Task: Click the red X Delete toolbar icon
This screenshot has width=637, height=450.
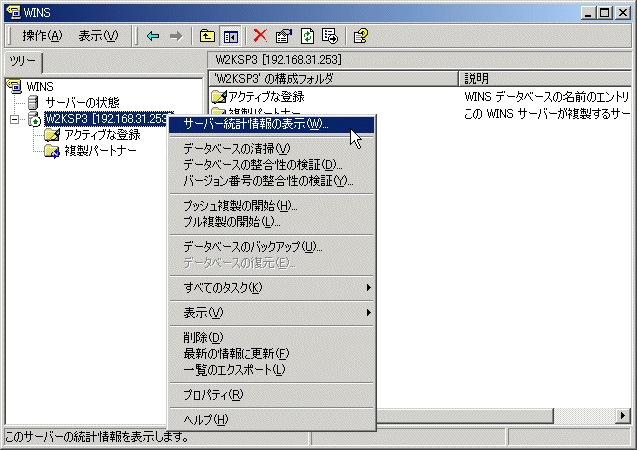Action: tap(260, 36)
